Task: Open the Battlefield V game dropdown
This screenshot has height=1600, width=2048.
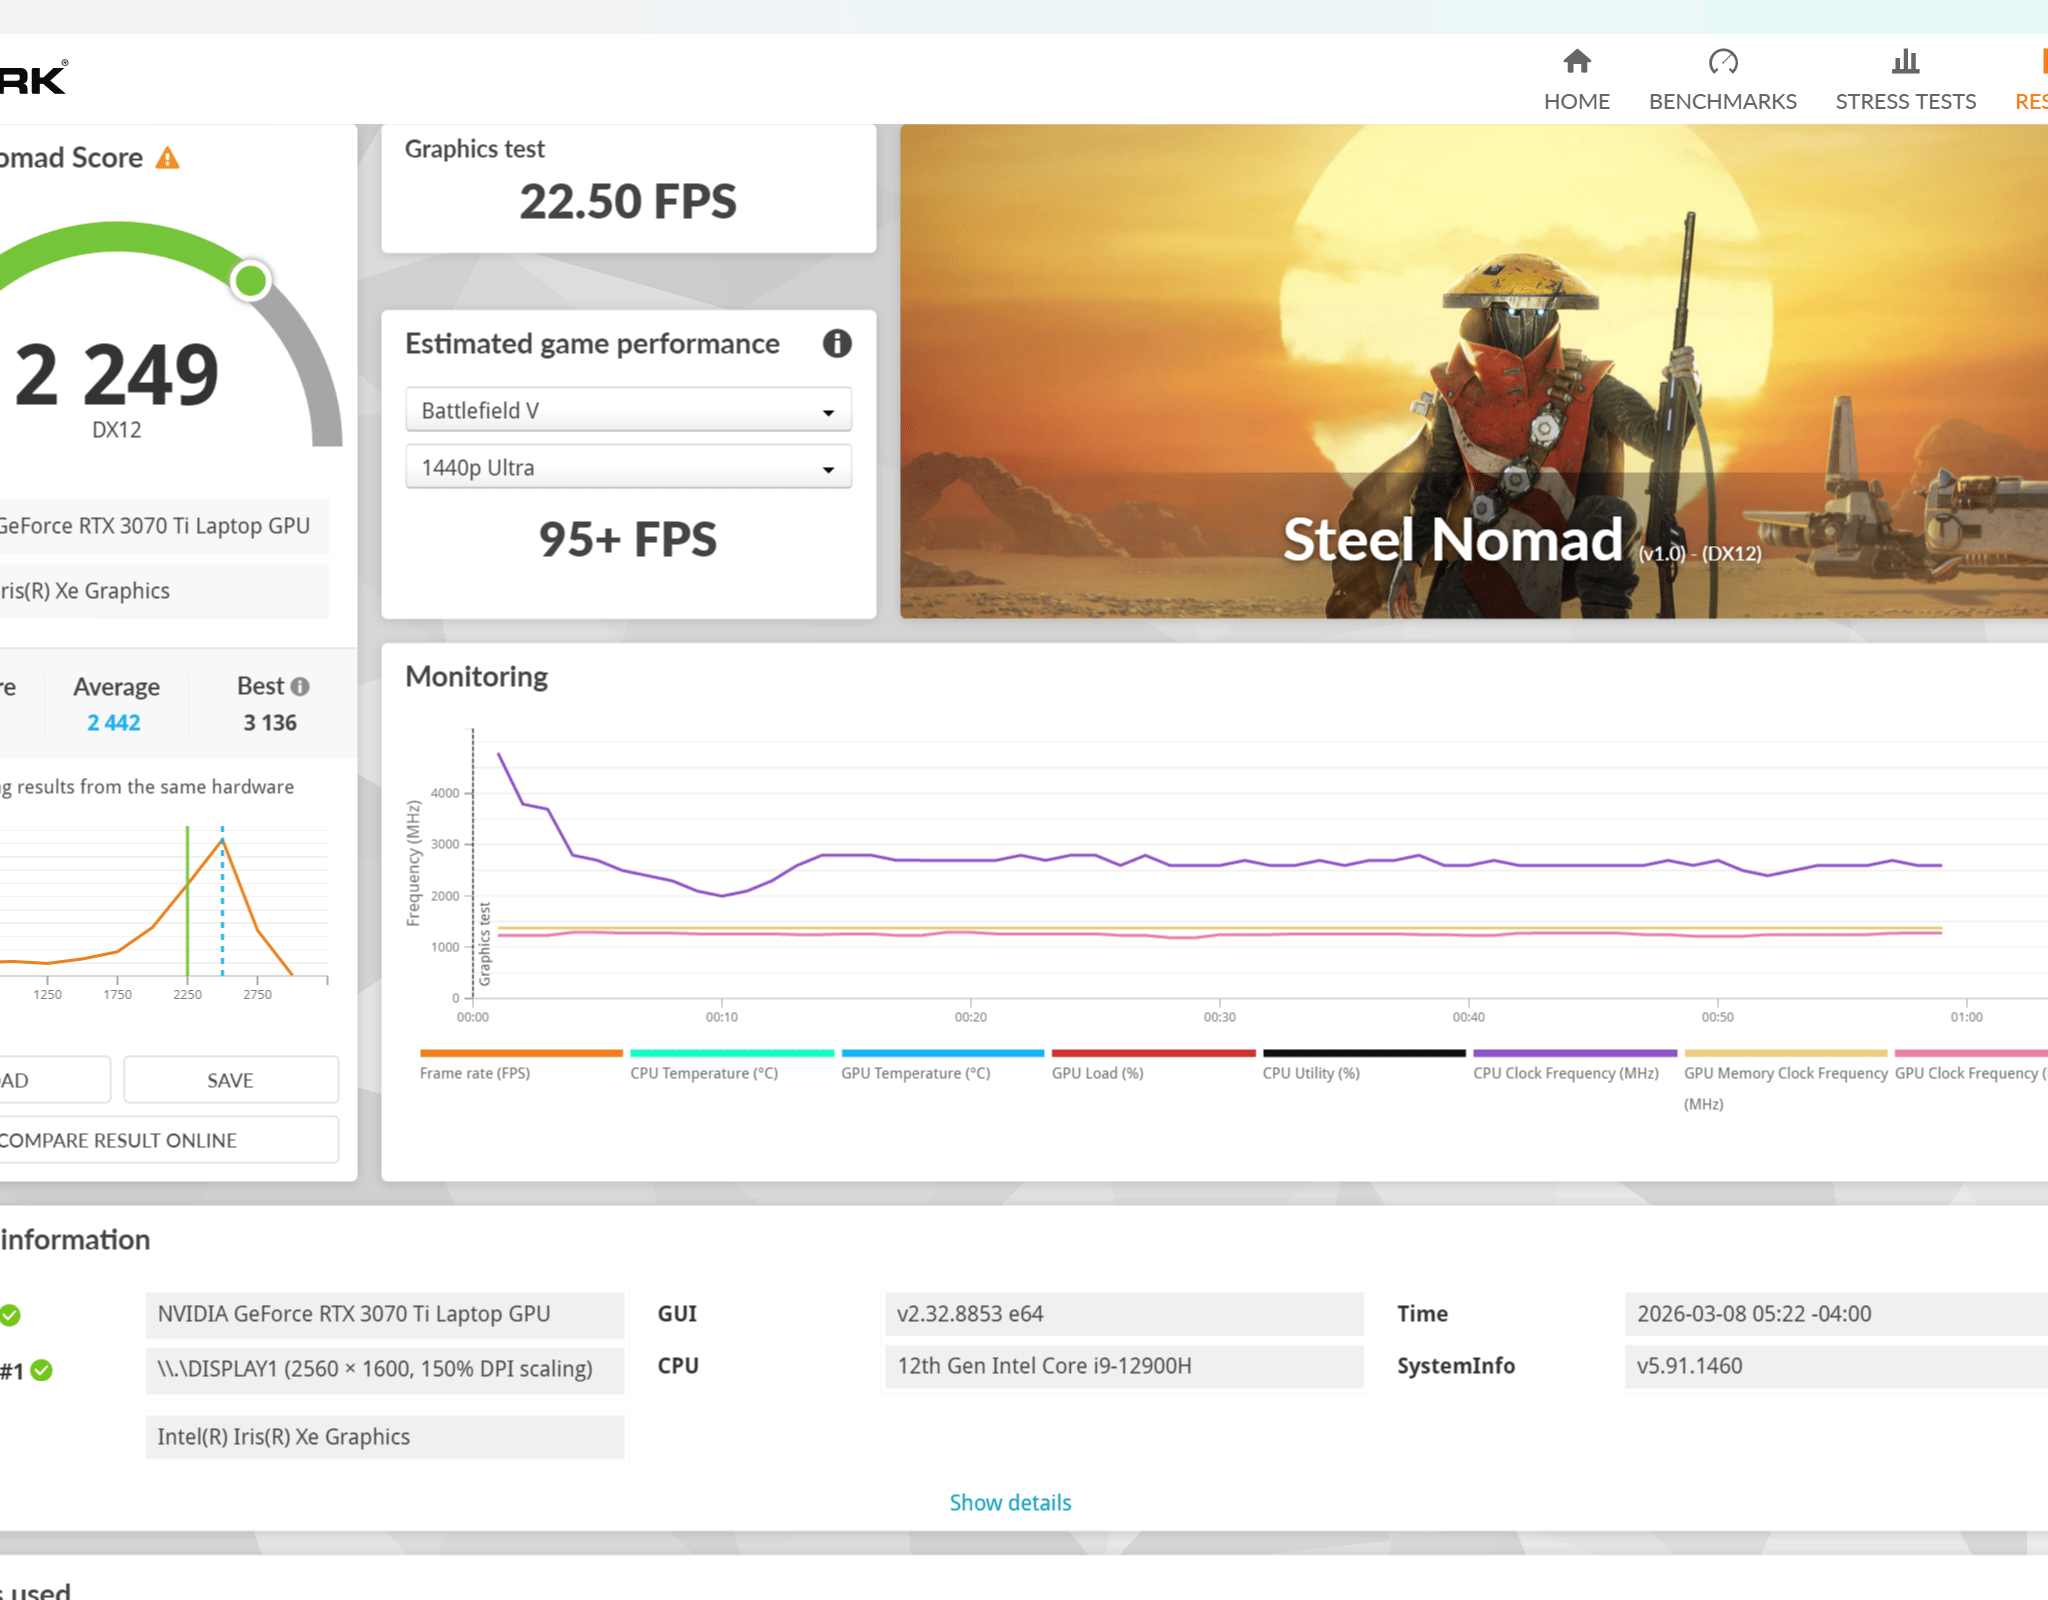Action: (628, 410)
